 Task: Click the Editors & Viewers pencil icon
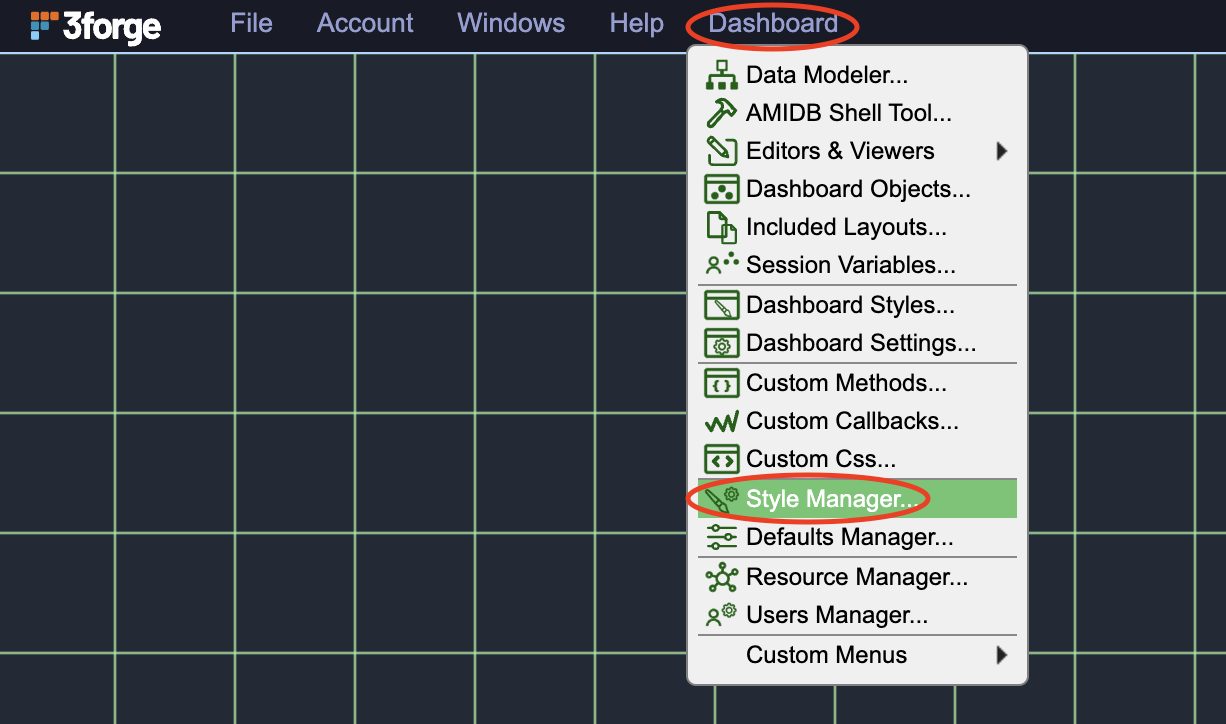point(721,151)
